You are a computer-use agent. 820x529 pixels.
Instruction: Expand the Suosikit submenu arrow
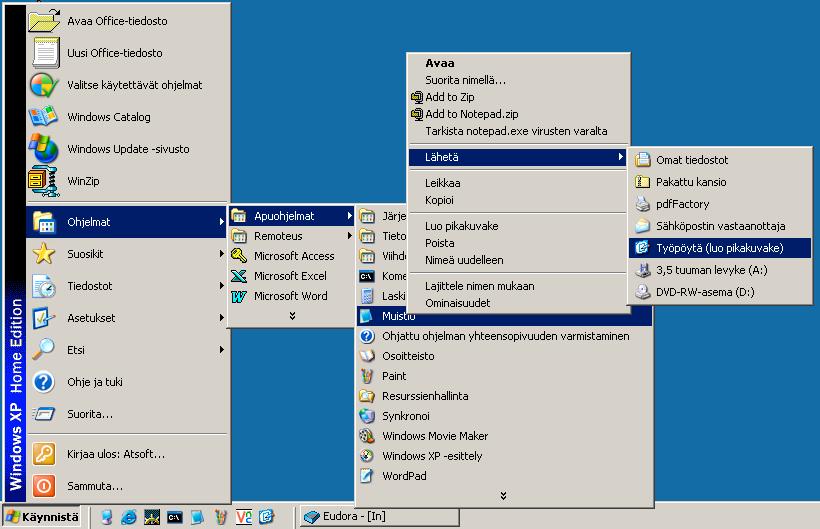coord(222,254)
